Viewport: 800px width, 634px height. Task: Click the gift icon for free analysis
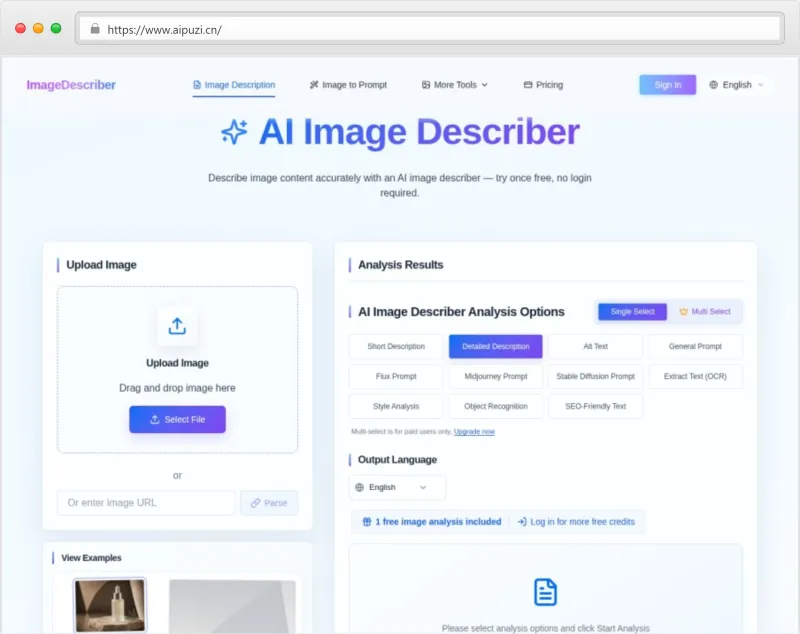[x=367, y=522]
